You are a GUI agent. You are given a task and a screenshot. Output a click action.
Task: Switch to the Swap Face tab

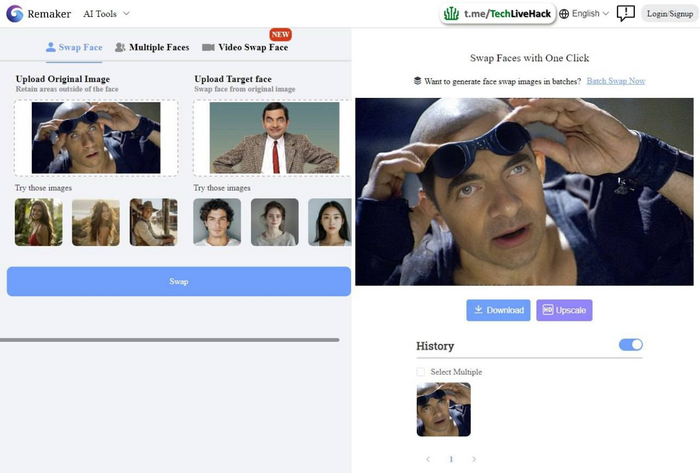click(x=74, y=47)
